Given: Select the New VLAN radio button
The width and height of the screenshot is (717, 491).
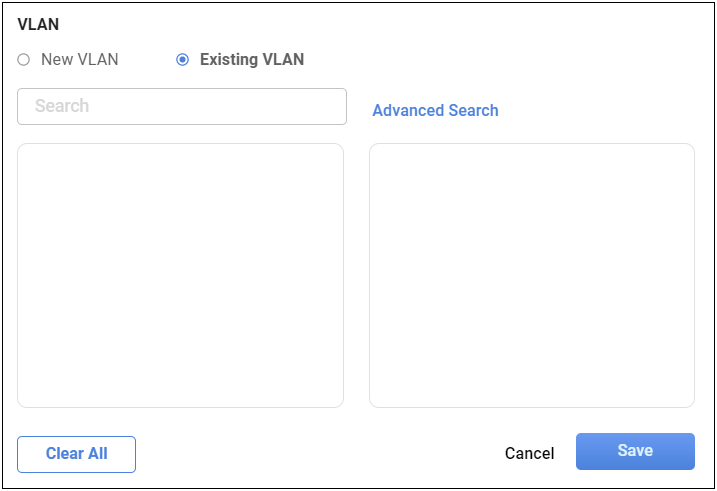Looking at the screenshot, I should [24, 60].
